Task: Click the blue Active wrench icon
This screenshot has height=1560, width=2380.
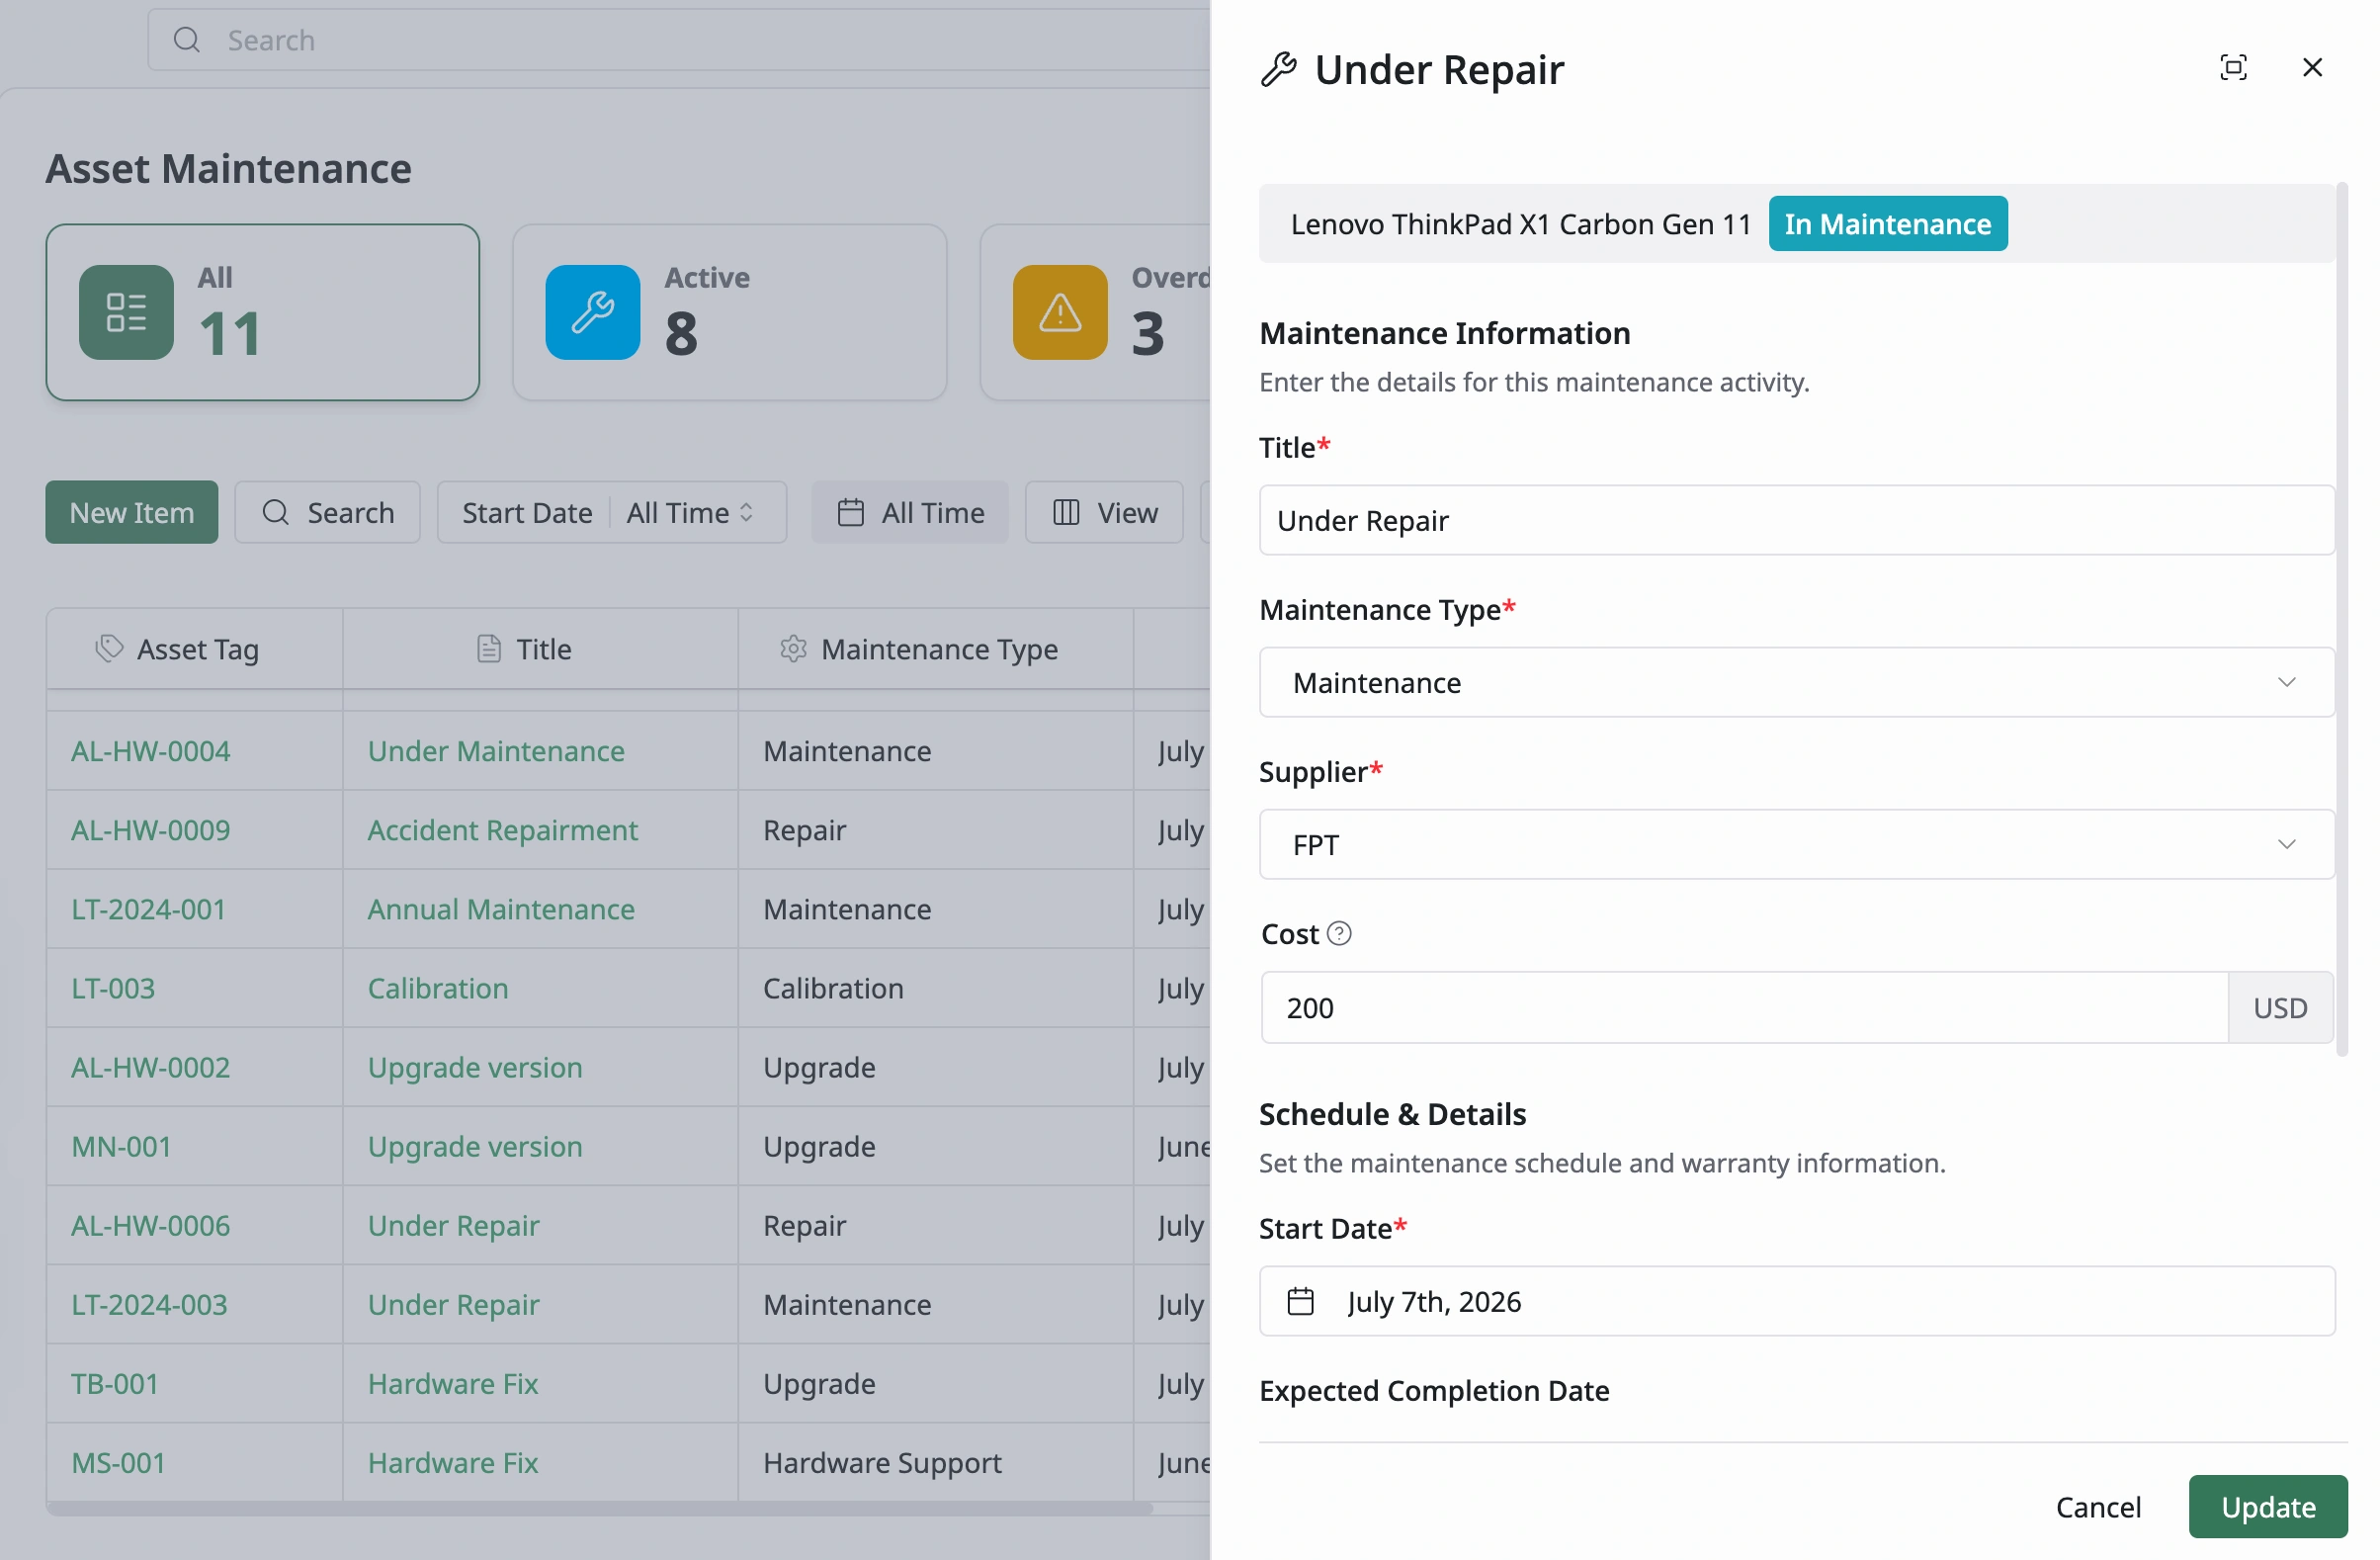Action: click(x=593, y=312)
